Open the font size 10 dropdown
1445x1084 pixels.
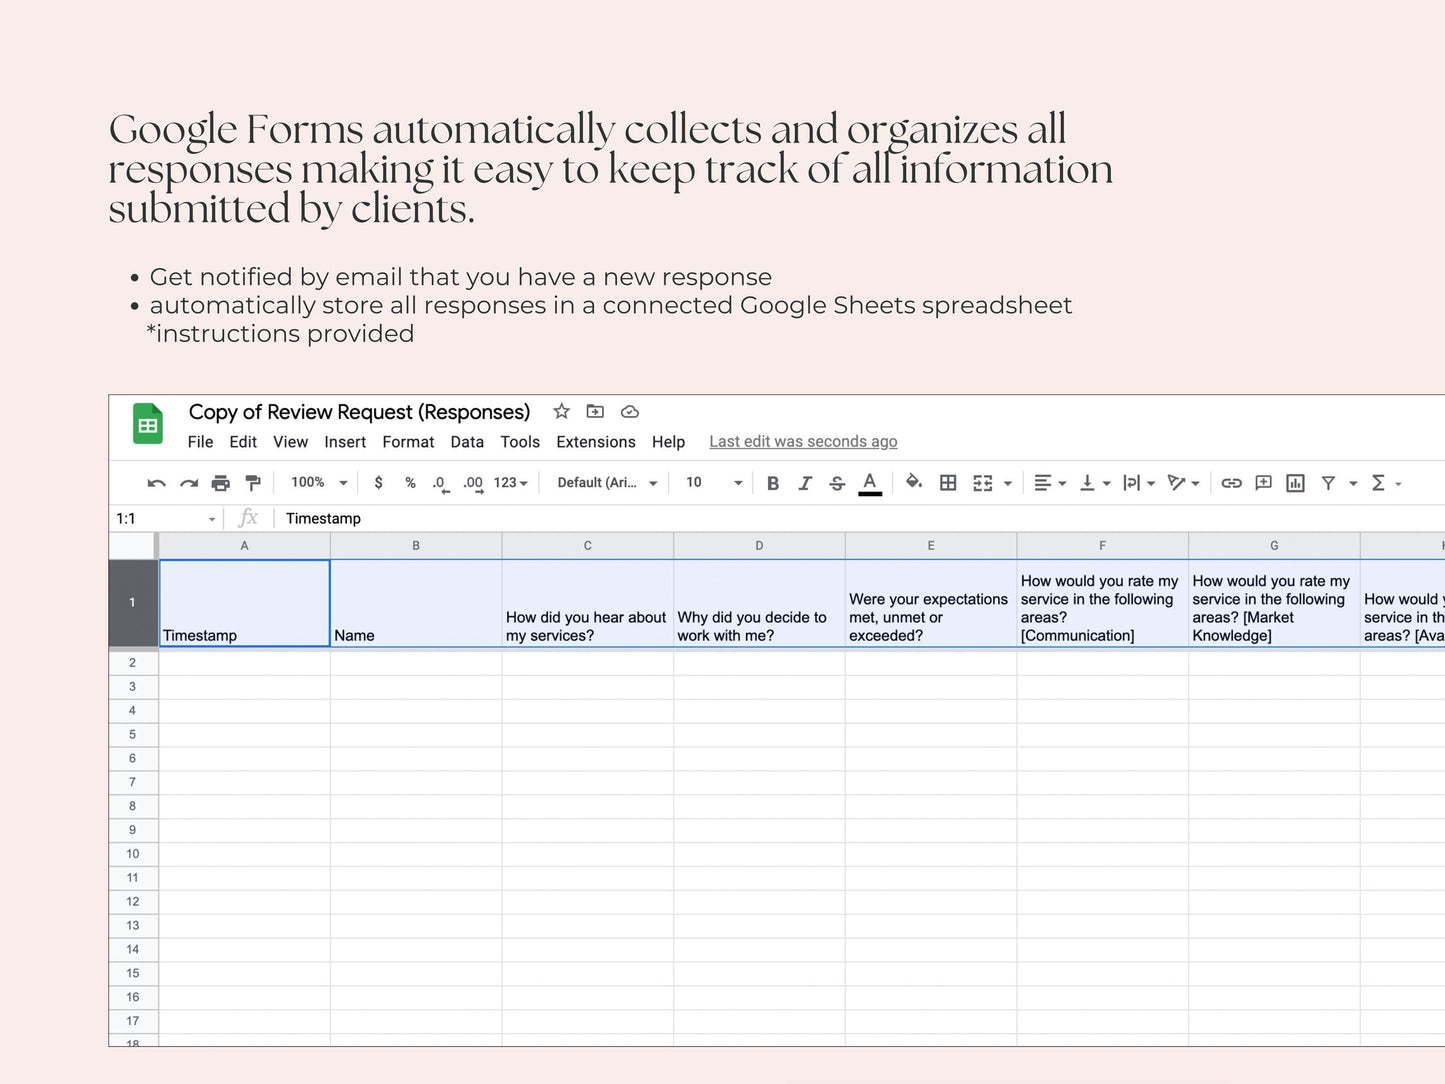(714, 482)
